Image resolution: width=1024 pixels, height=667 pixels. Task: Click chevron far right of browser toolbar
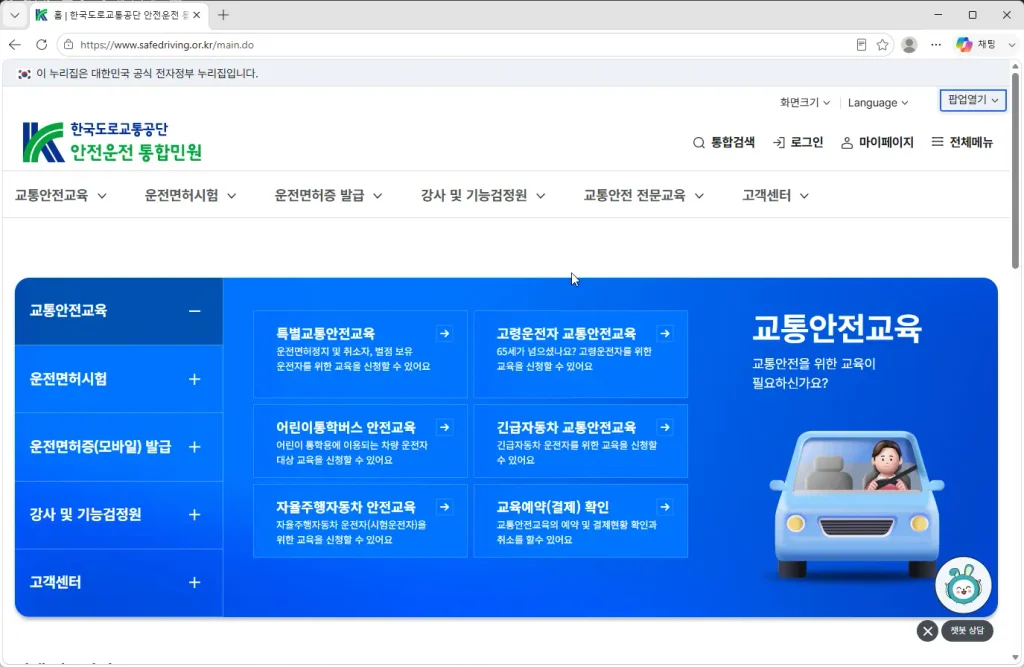1012,44
